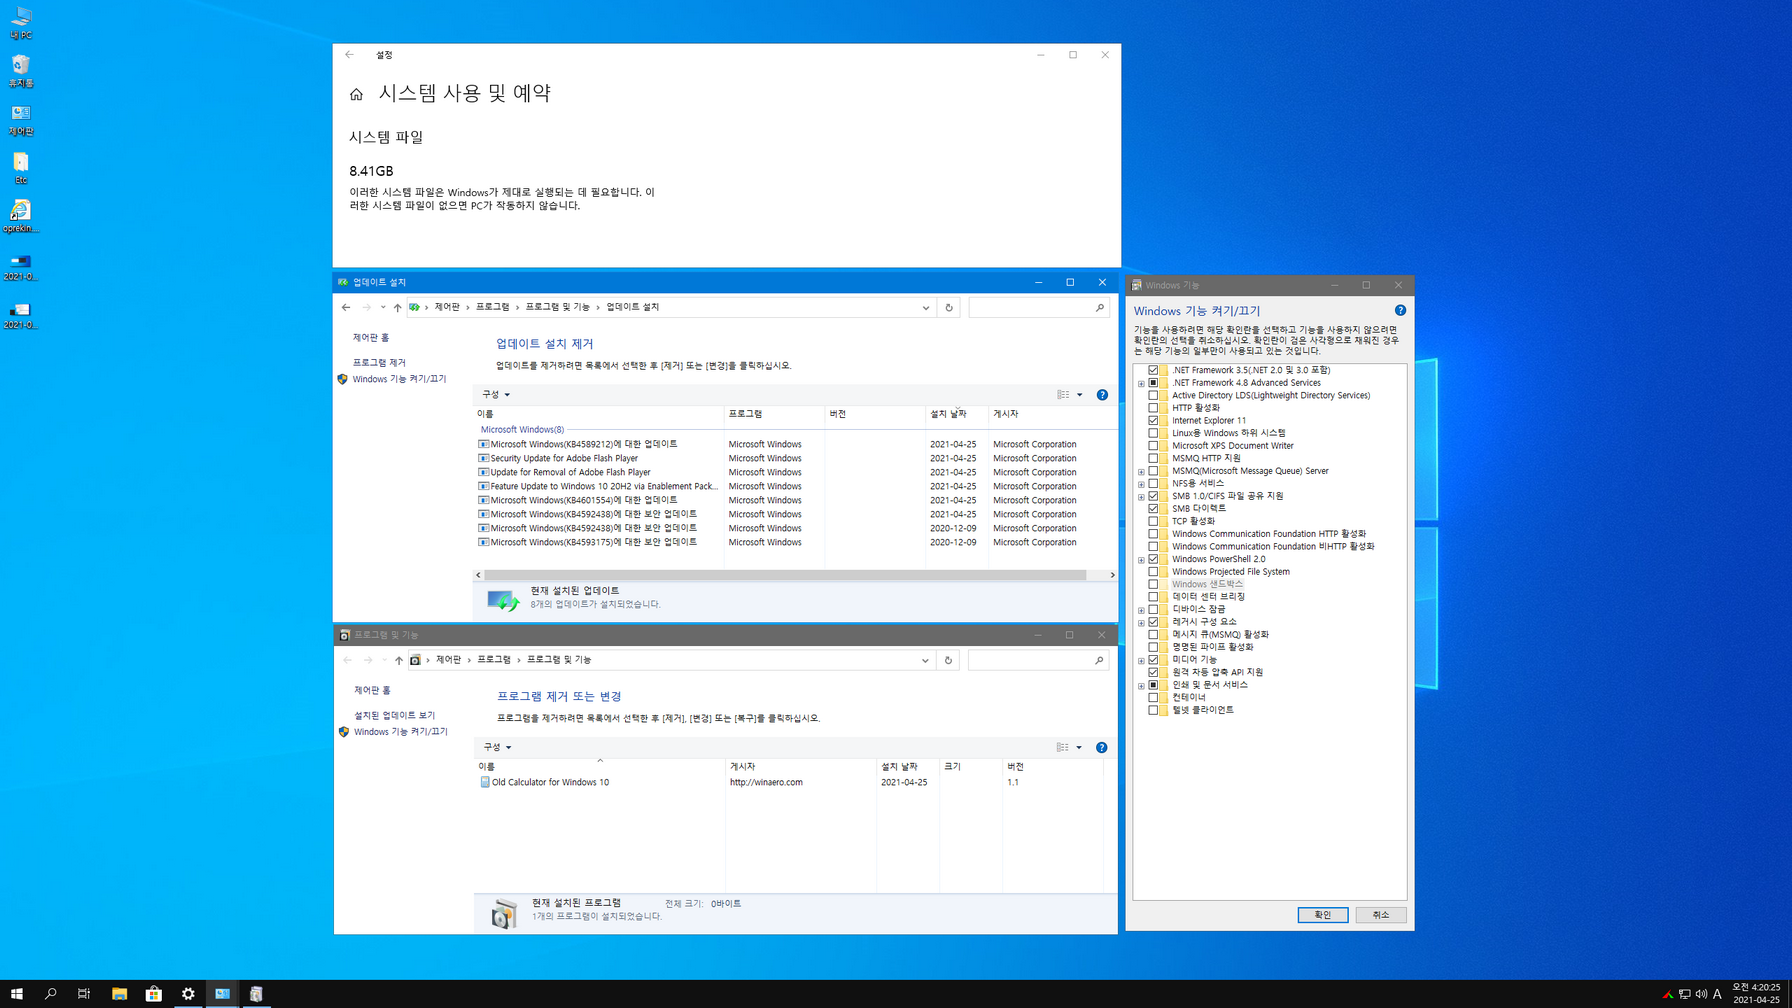
Task: Click the Settings gear on the taskbar
Action: [188, 994]
